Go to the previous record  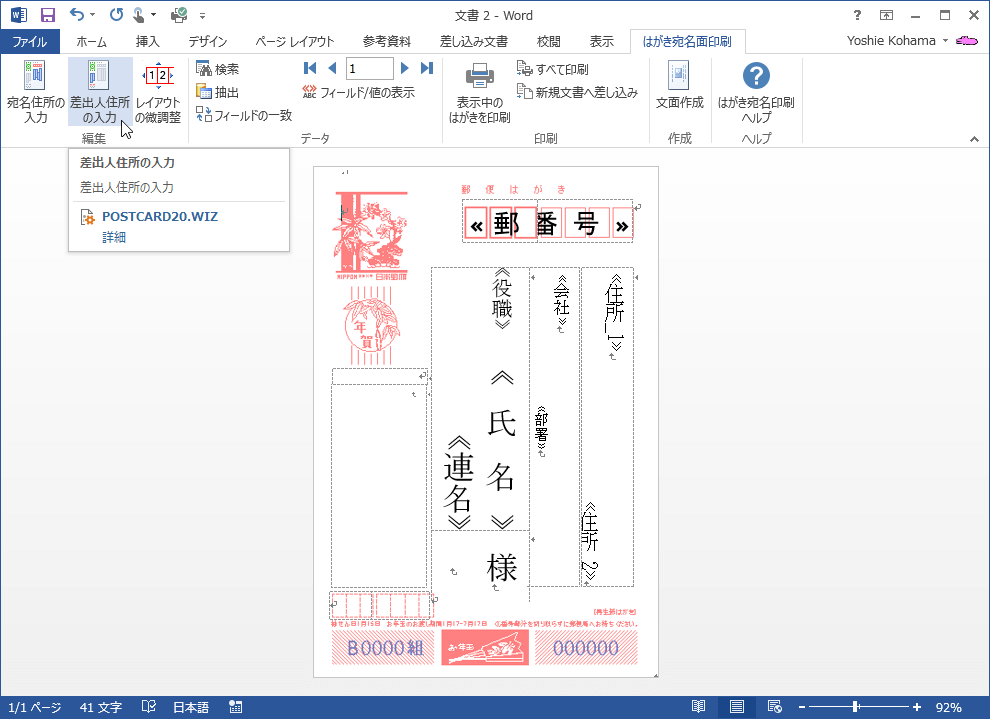point(332,68)
